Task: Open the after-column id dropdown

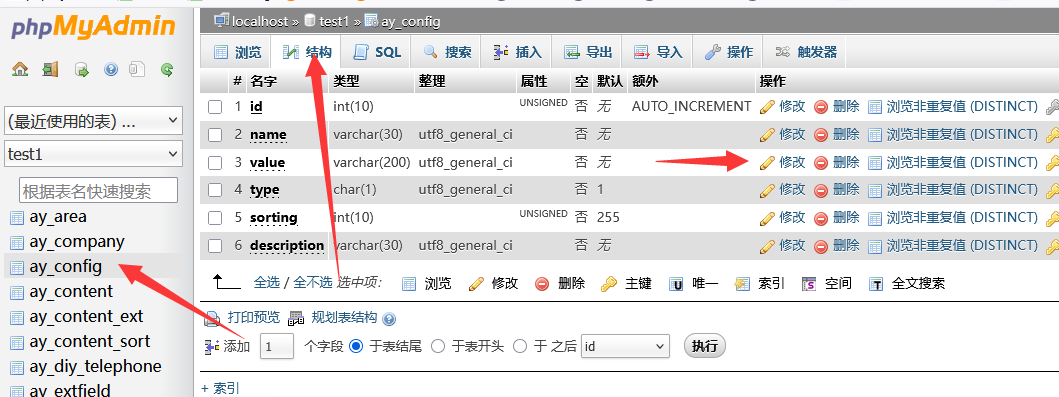Action: coord(625,346)
